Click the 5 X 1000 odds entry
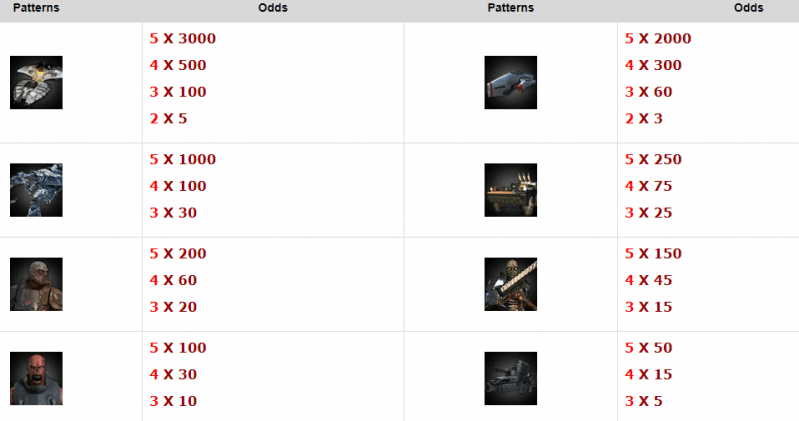Viewport: 799px width, 421px height. [182, 159]
